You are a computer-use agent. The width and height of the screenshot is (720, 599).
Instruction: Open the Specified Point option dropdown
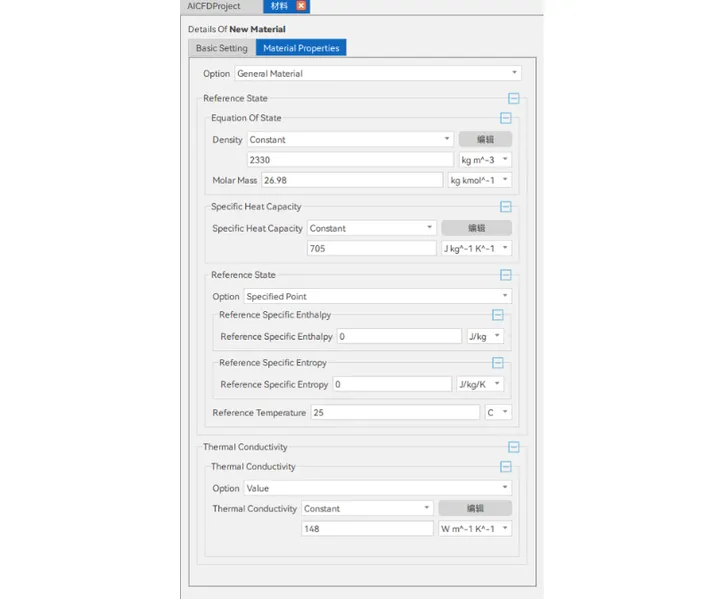(377, 296)
